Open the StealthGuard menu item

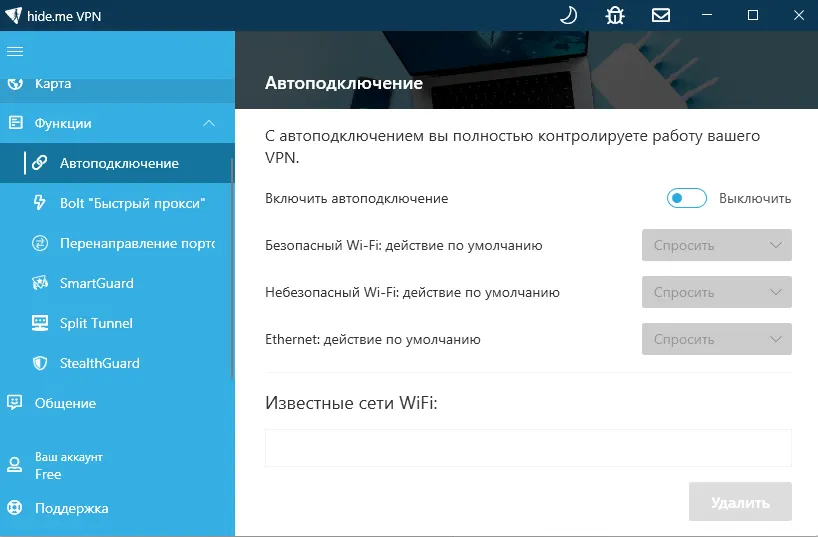[x=117, y=363]
